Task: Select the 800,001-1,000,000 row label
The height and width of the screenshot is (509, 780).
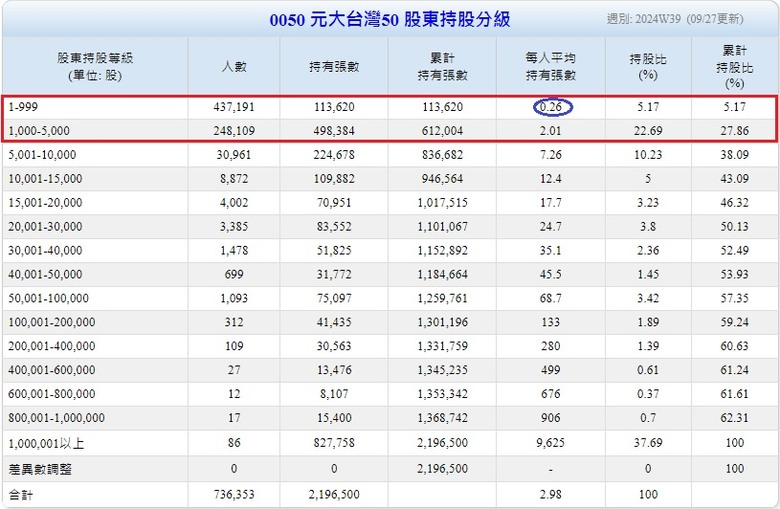Action: point(56,417)
